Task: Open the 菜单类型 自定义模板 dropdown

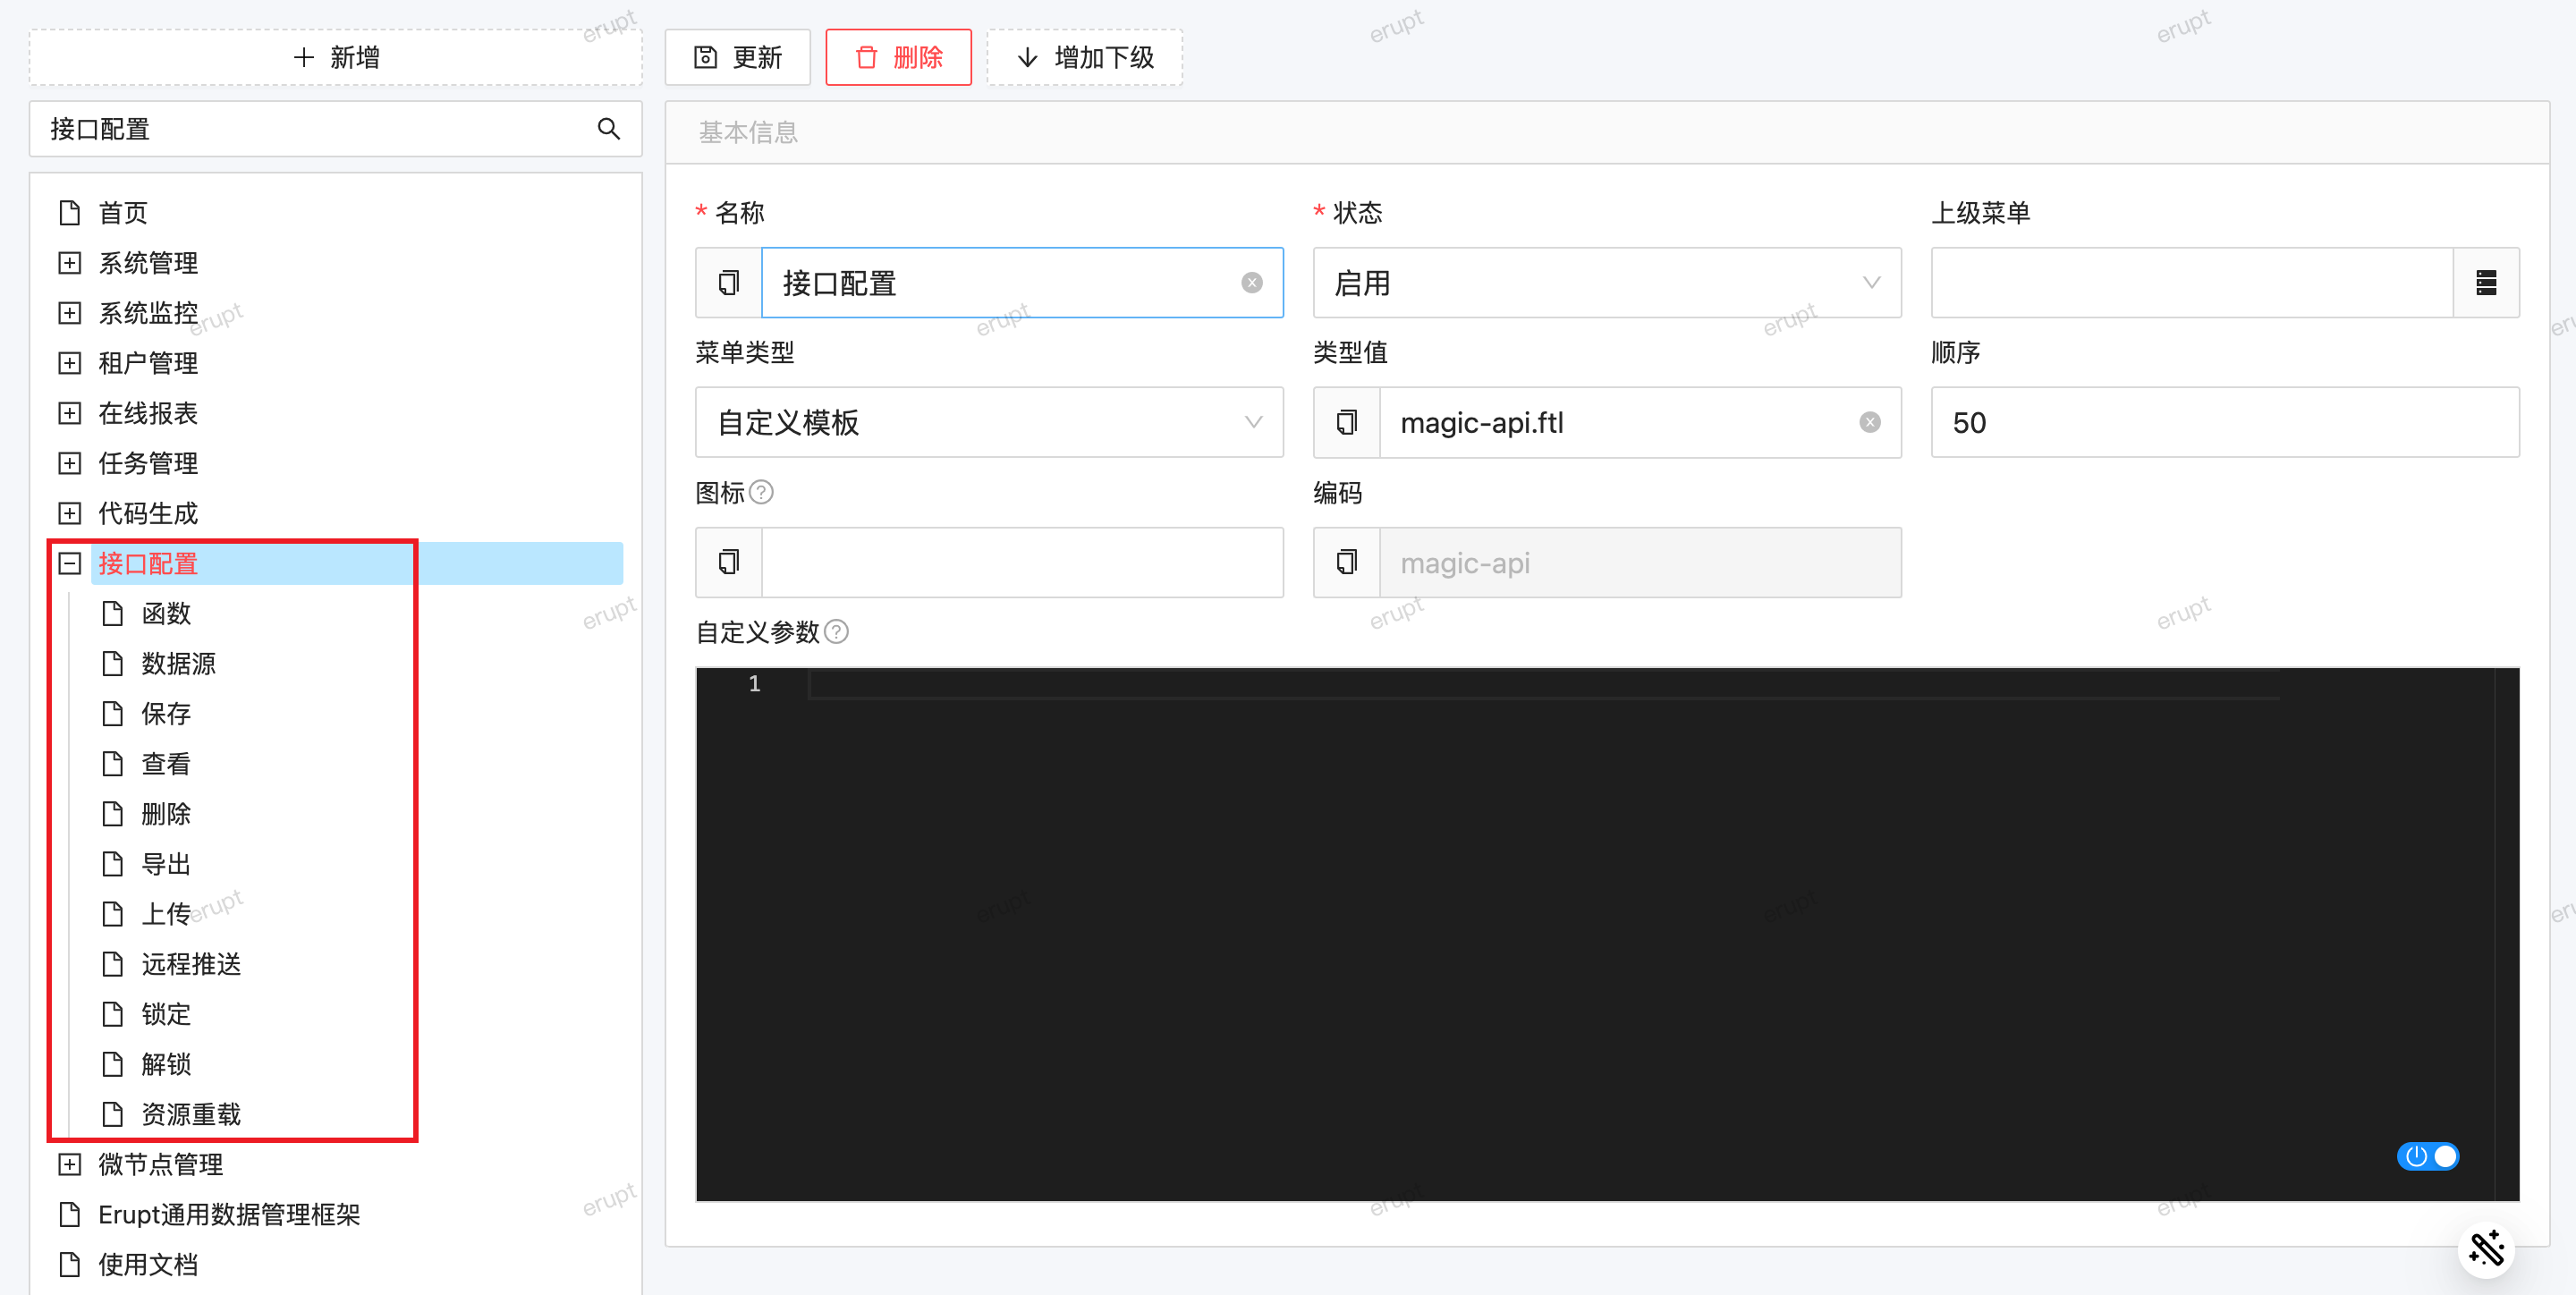Action: tap(988, 423)
